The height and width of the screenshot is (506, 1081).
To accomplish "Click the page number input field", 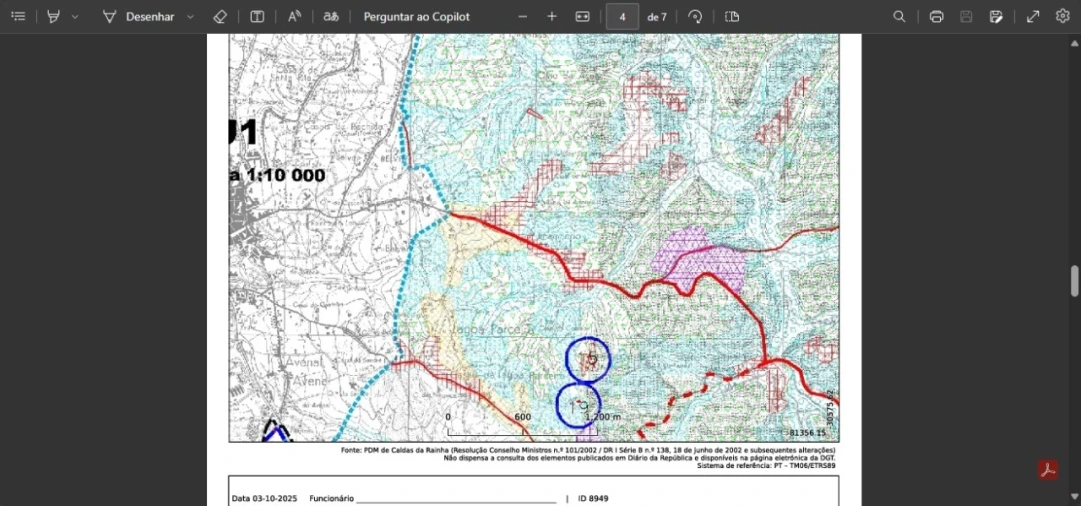I will (622, 17).
